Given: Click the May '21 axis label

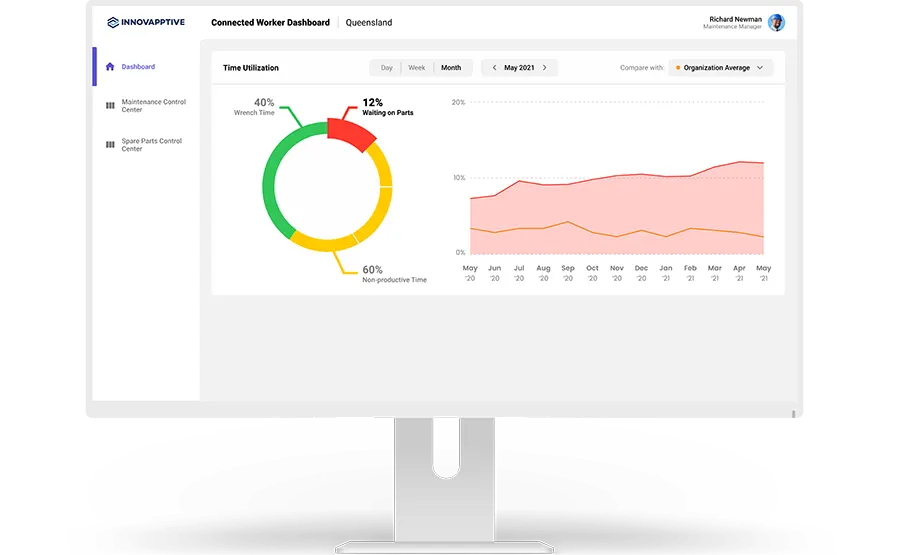Looking at the screenshot, I should coord(764,273).
